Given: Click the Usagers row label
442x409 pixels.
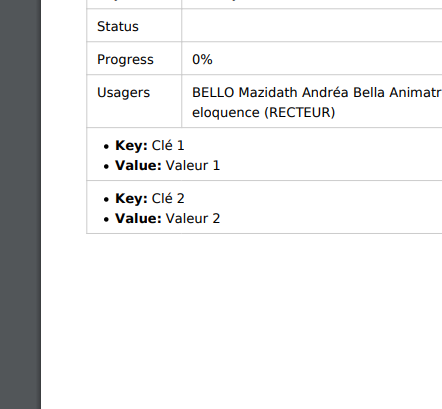Looking at the screenshot, I should click(x=123, y=93).
